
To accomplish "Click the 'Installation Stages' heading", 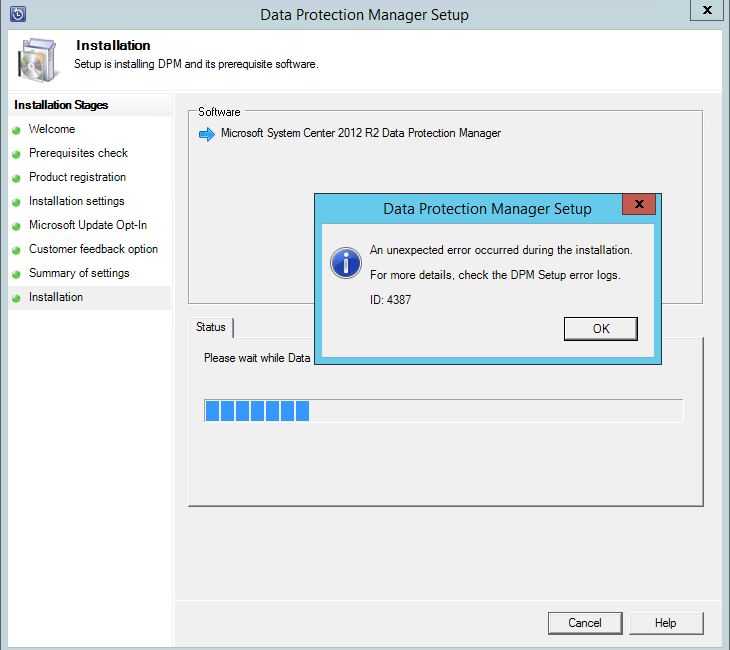I will 61,105.
